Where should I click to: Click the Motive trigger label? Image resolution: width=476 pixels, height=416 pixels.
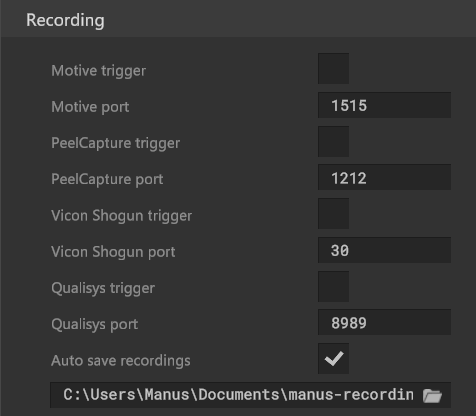(98, 71)
